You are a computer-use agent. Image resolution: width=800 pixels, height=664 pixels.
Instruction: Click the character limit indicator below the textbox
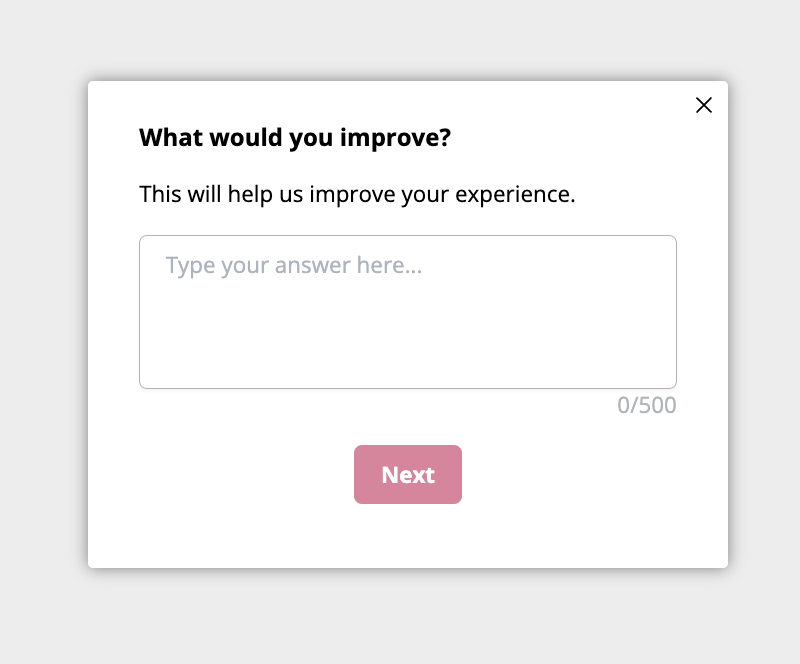tap(646, 405)
